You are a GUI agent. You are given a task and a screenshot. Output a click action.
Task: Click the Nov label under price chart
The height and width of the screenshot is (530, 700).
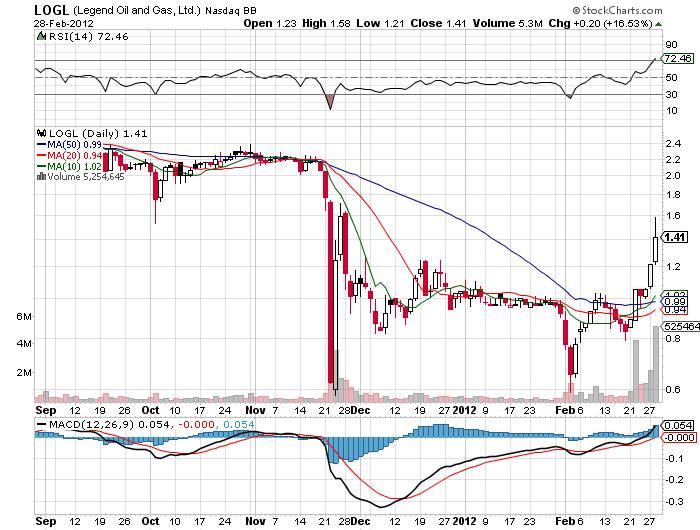[x=255, y=410]
